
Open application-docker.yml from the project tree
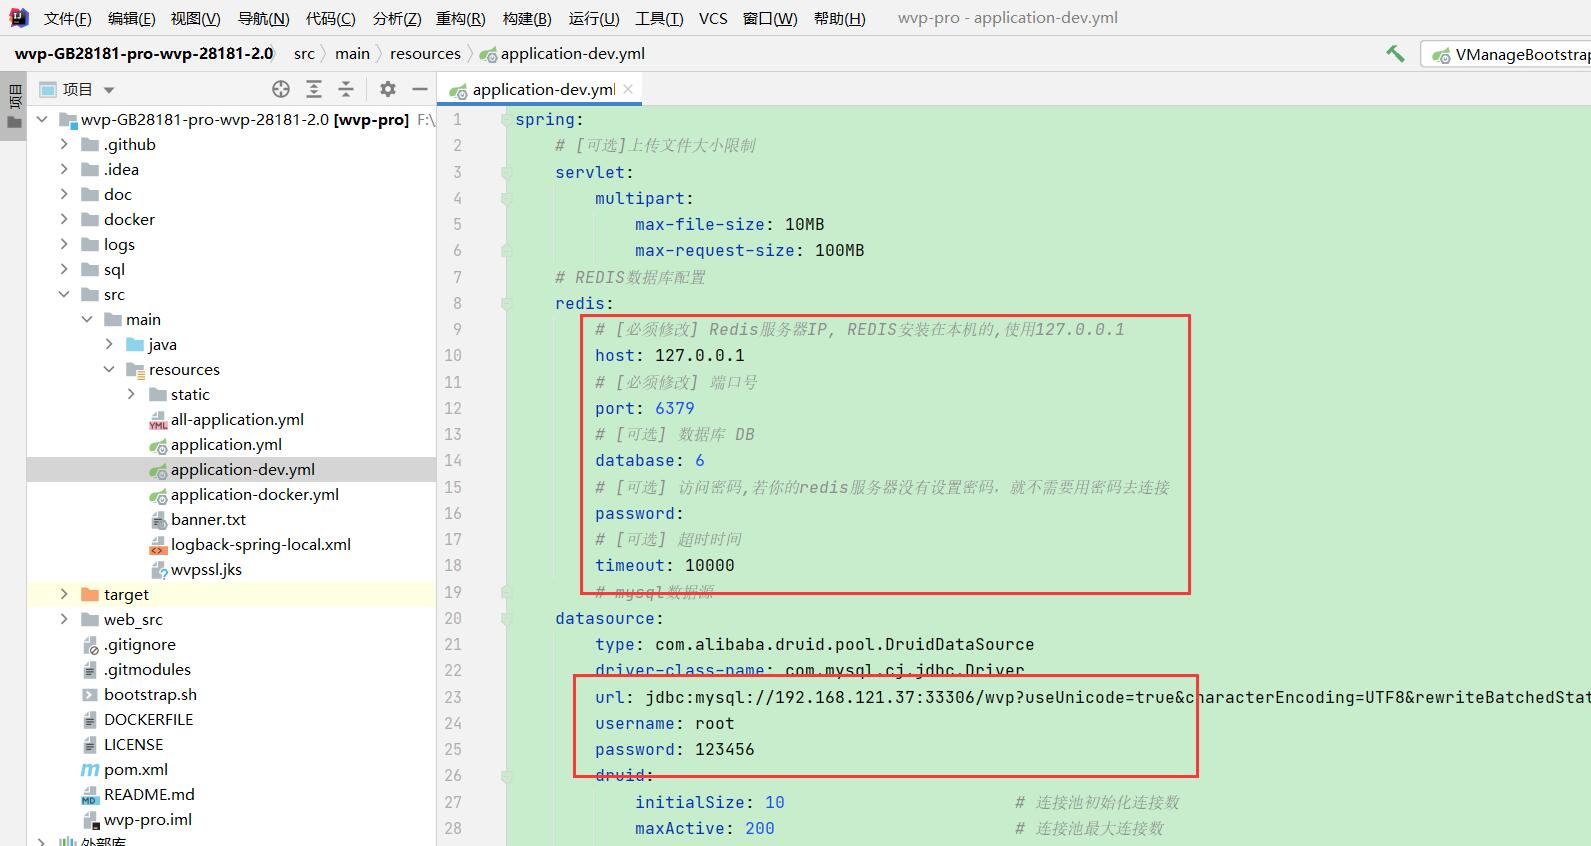click(x=254, y=494)
